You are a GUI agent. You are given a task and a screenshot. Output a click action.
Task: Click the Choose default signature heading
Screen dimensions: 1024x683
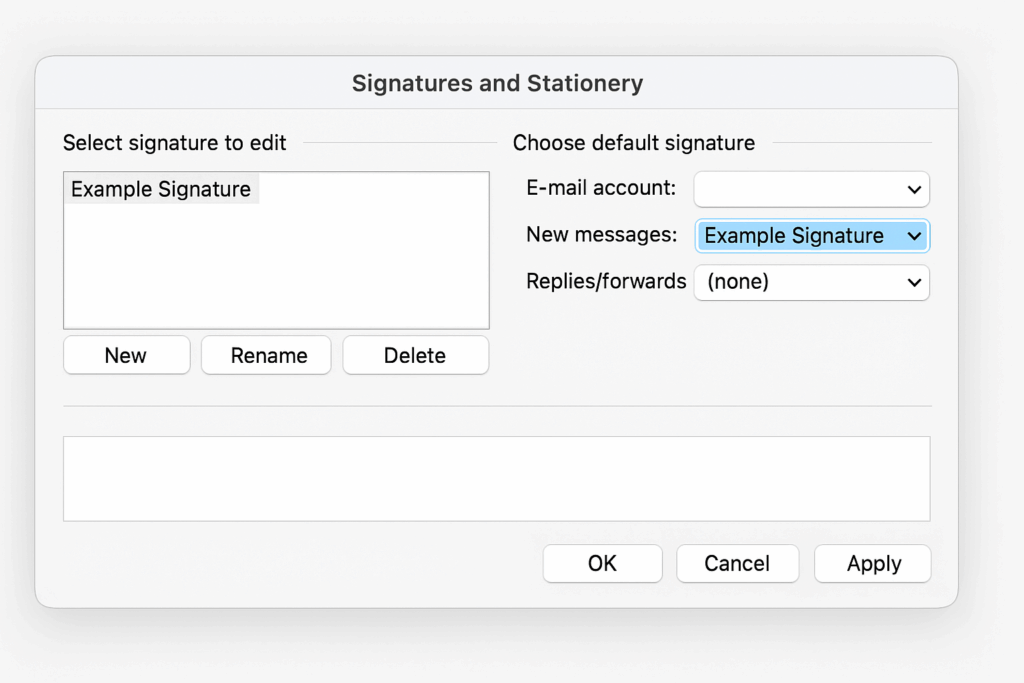(633, 143)
